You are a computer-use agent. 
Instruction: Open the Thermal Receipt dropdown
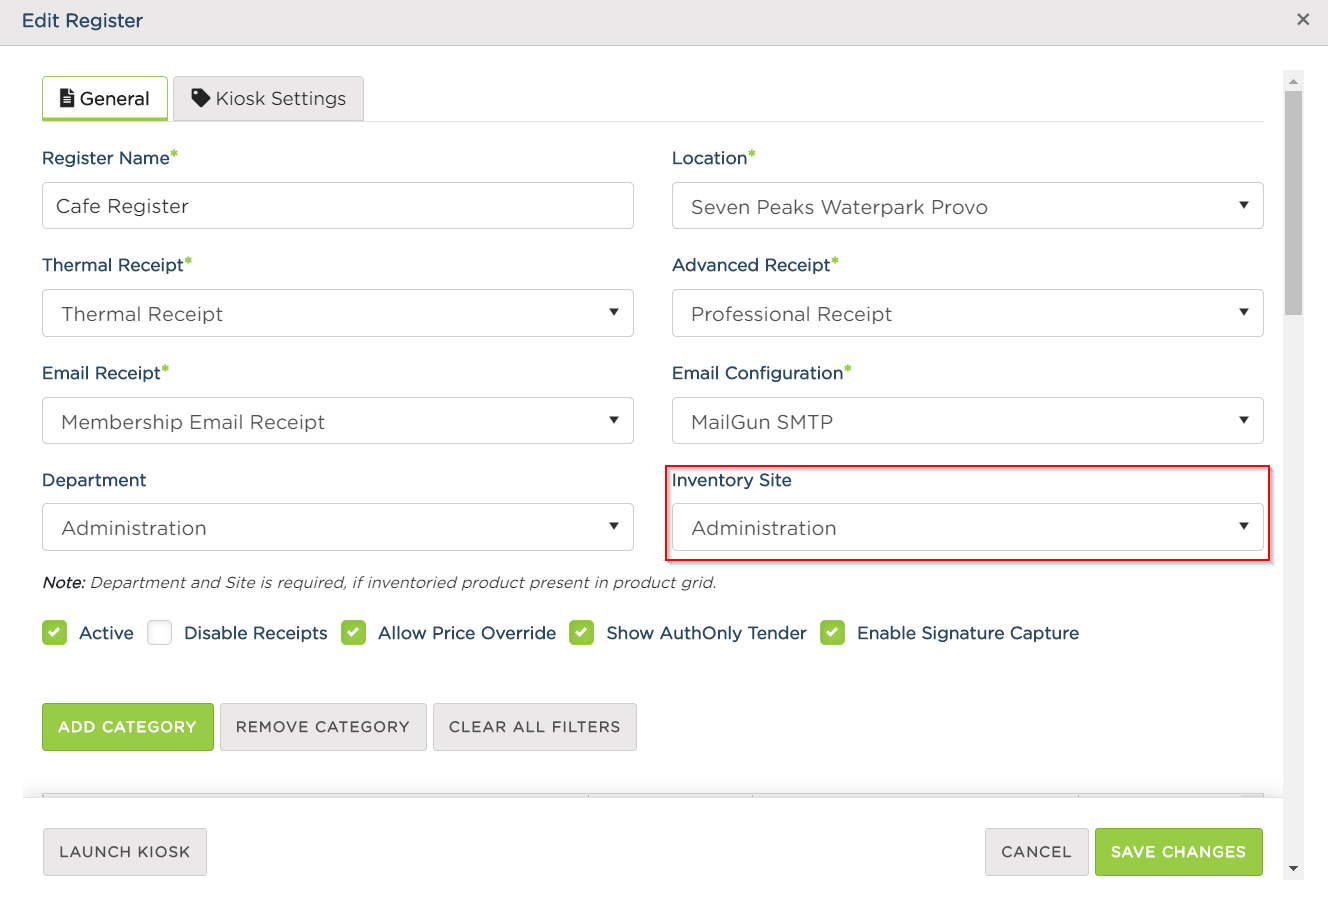tap(338, 313)
